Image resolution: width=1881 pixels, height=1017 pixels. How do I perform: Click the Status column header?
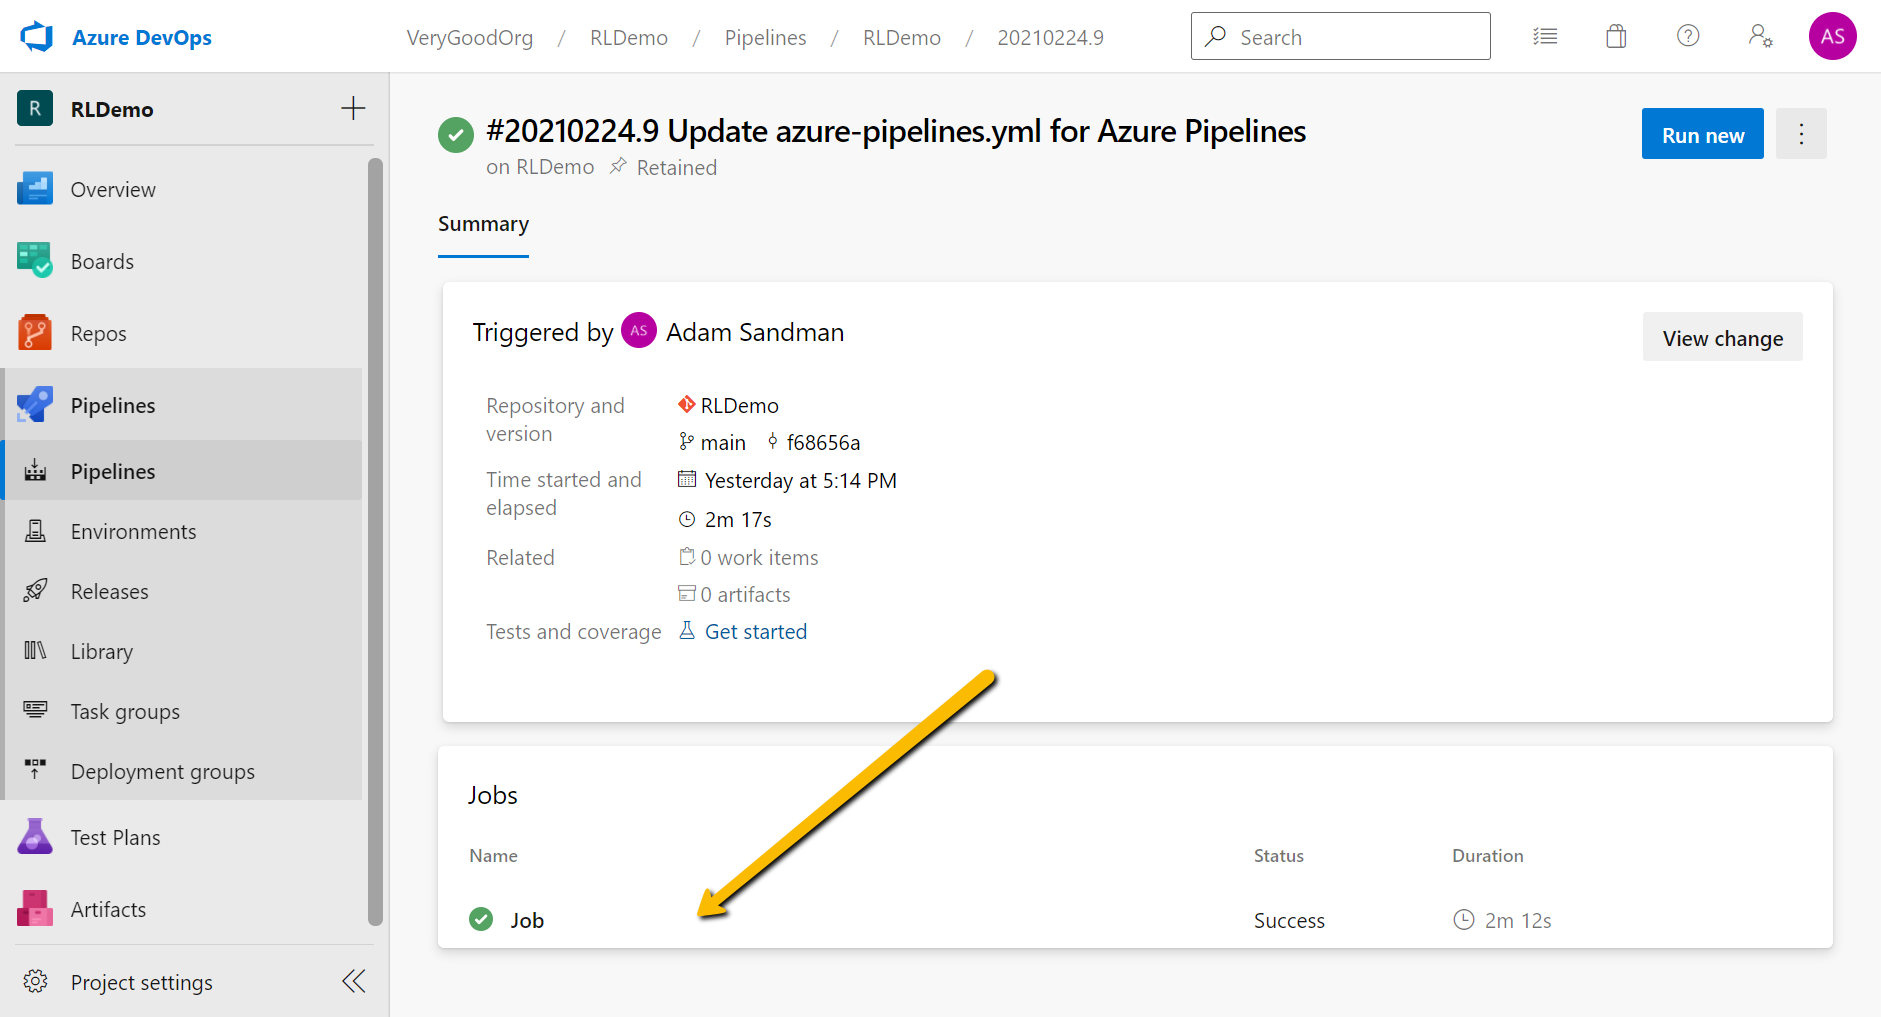1279,855
